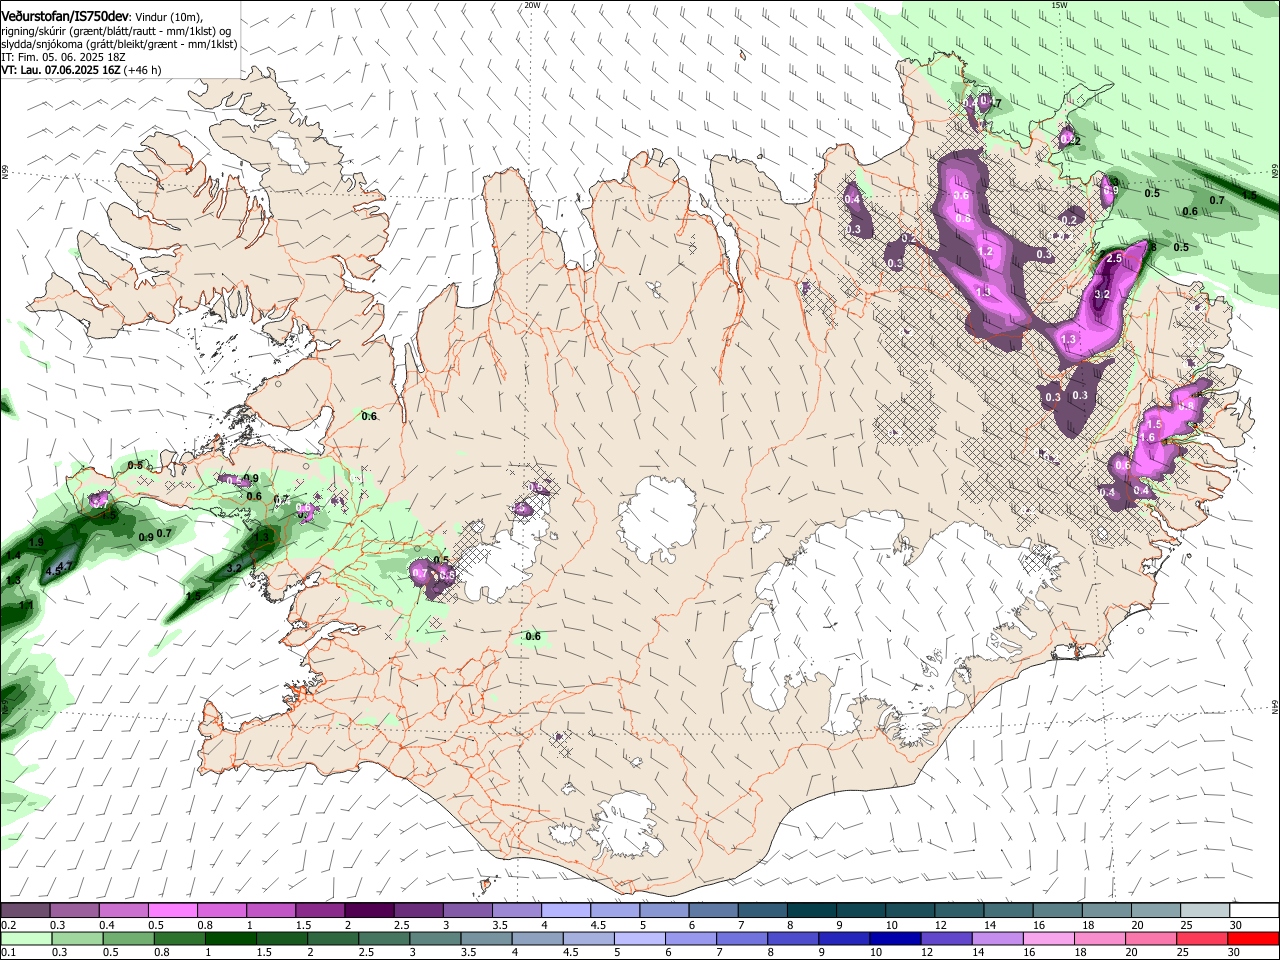Click the '1.1' rain value near the left edge
The width and height of the screenshot is (1280, 960).
pyautogui.click(x=27, y=605)
